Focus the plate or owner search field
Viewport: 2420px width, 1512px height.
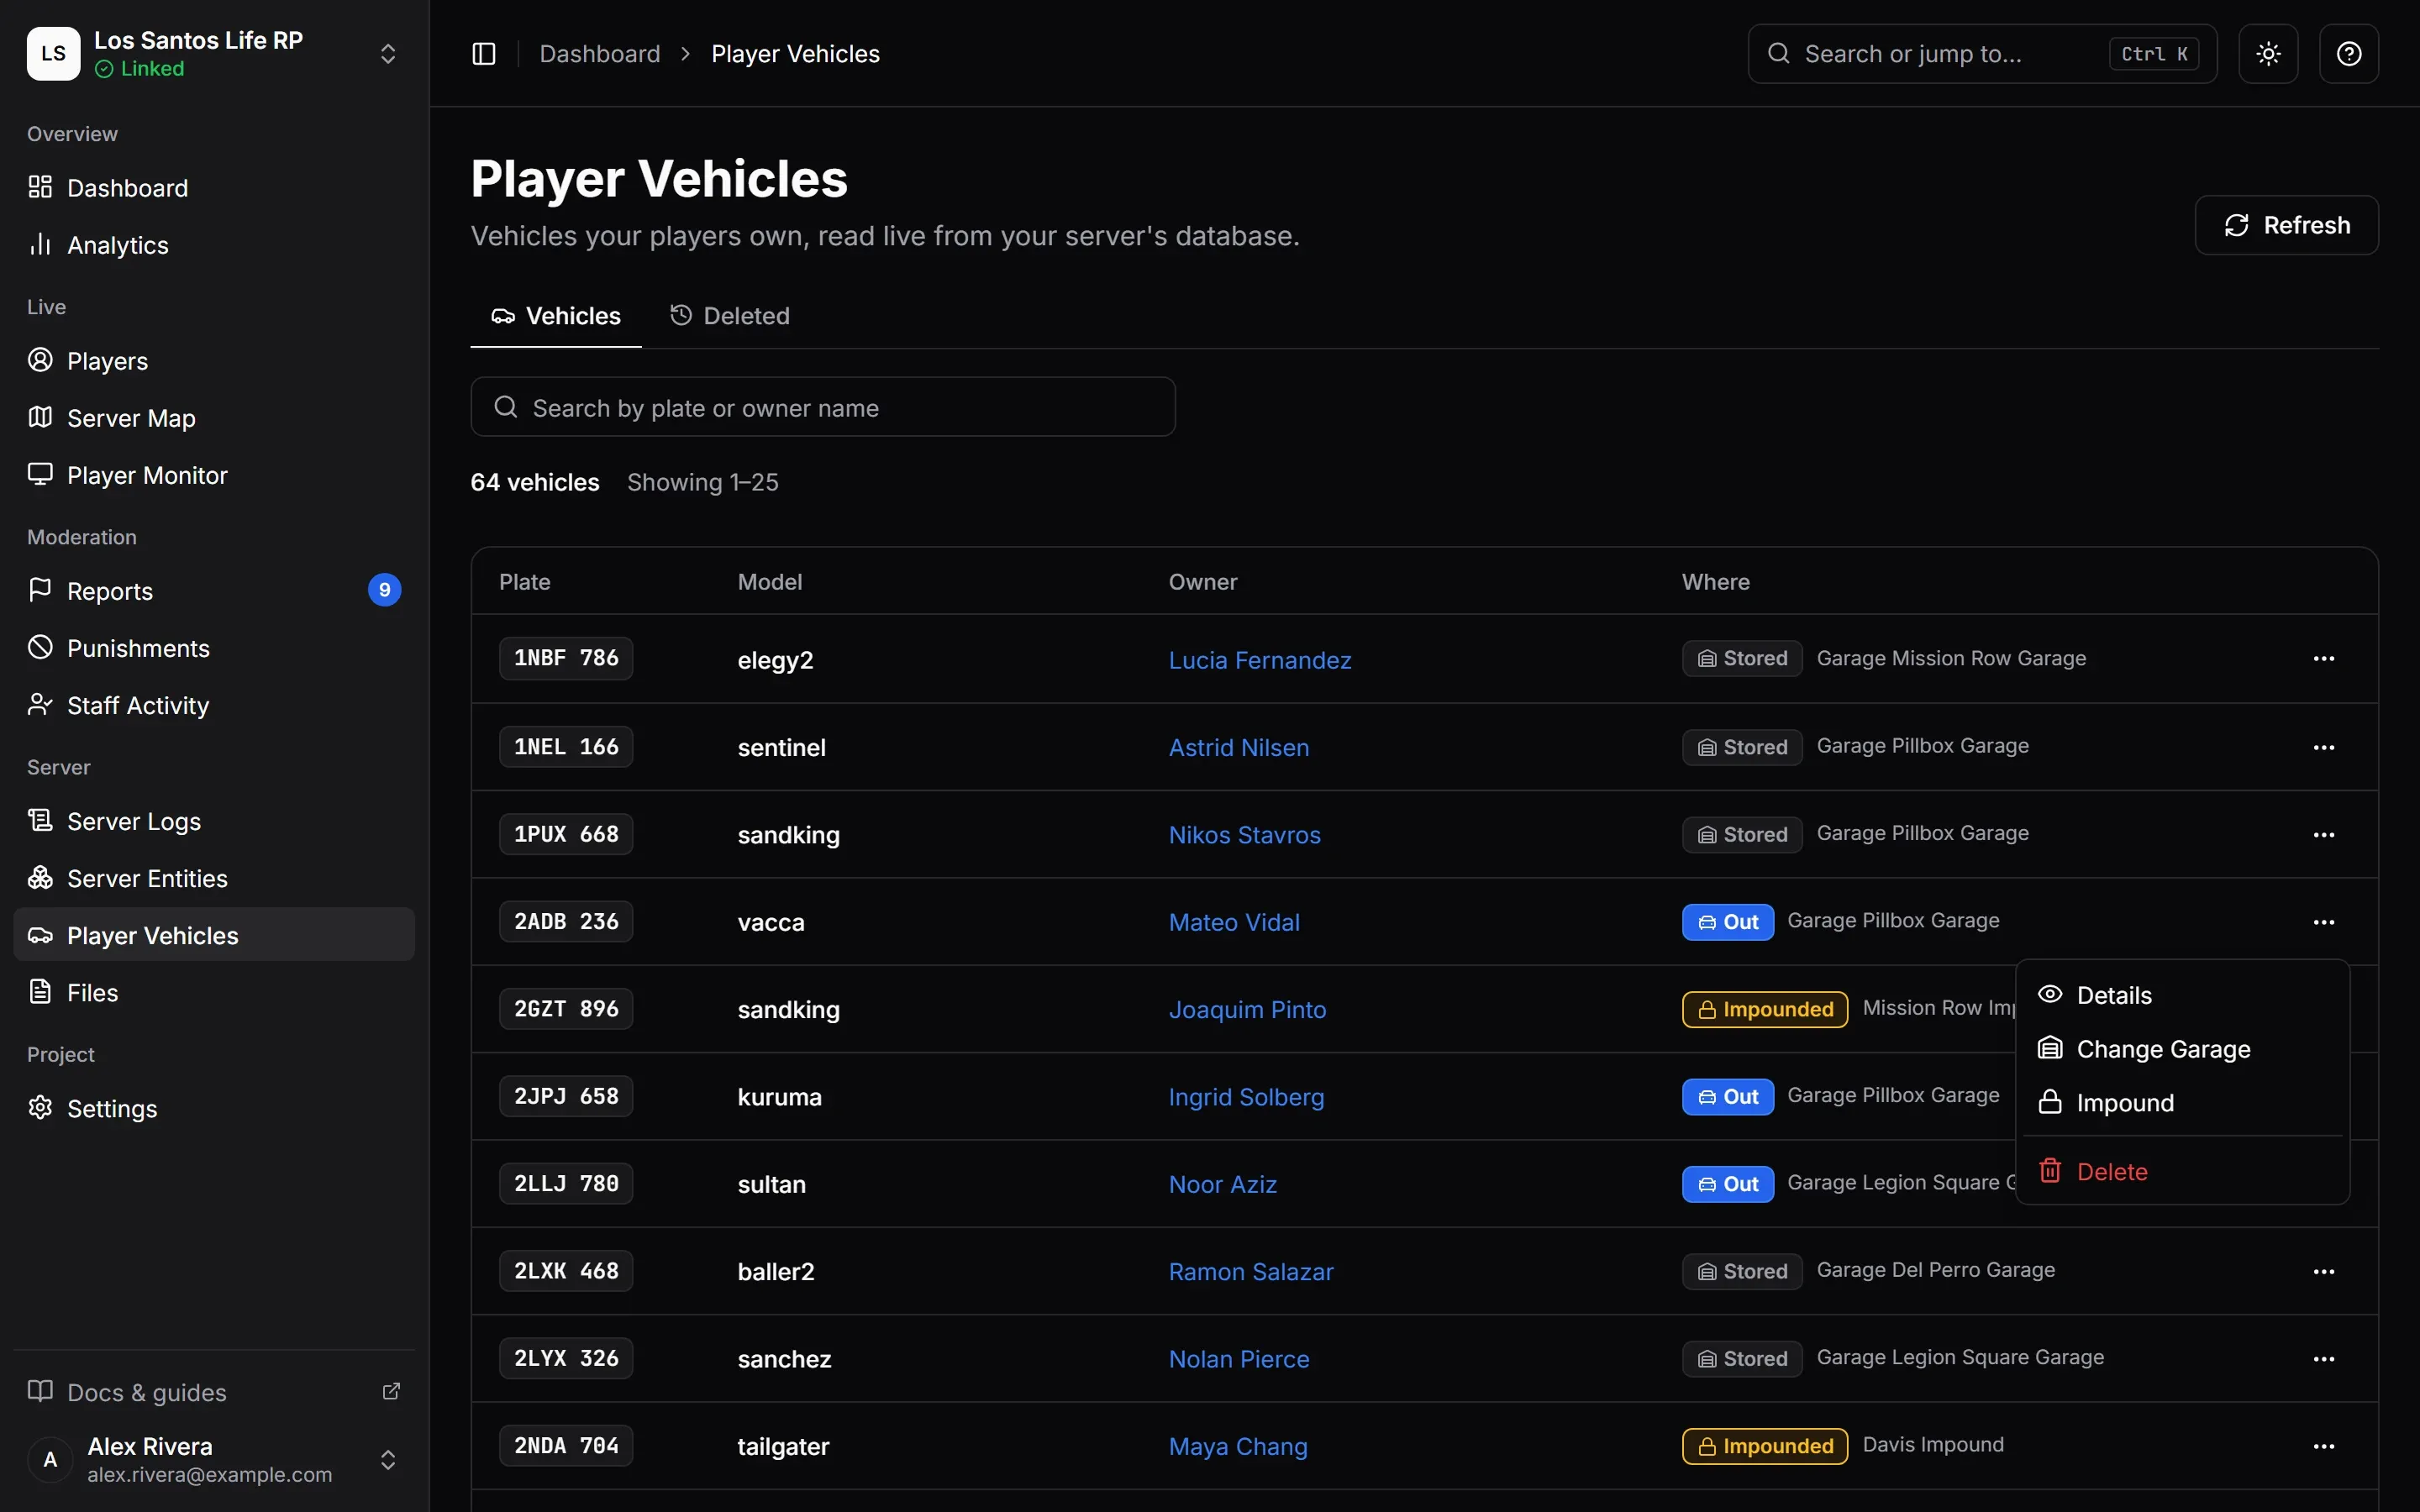coord(823,407)
